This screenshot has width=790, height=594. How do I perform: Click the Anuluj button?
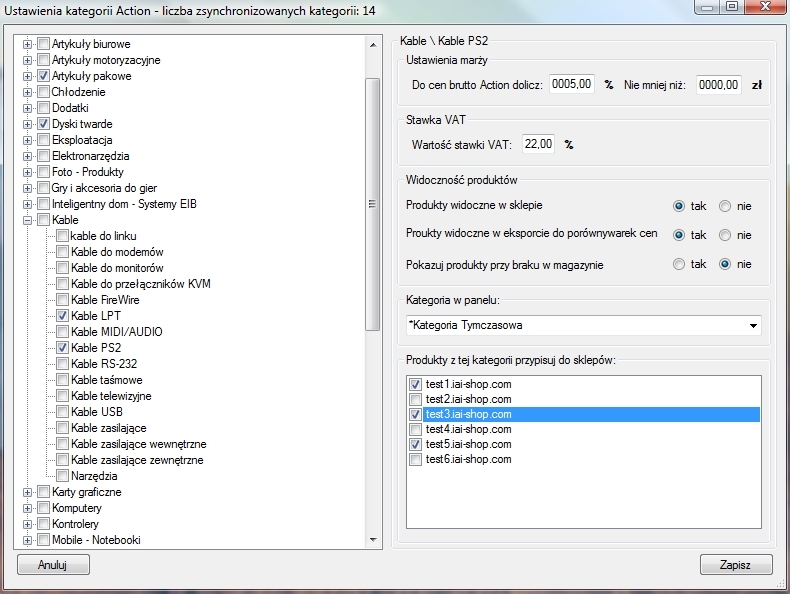coord(53,565)
